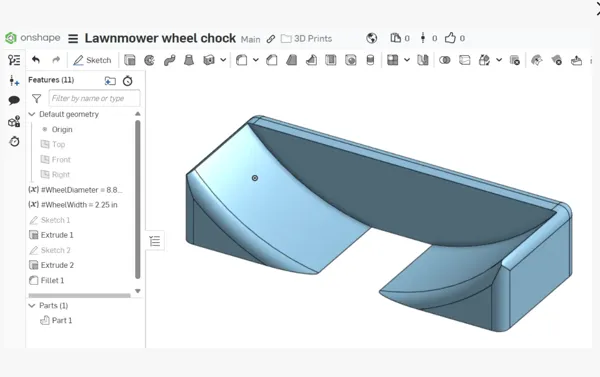The width and height of the screenshot is (600, 377).
Task: Select the Rib tool
Action: 311,60
